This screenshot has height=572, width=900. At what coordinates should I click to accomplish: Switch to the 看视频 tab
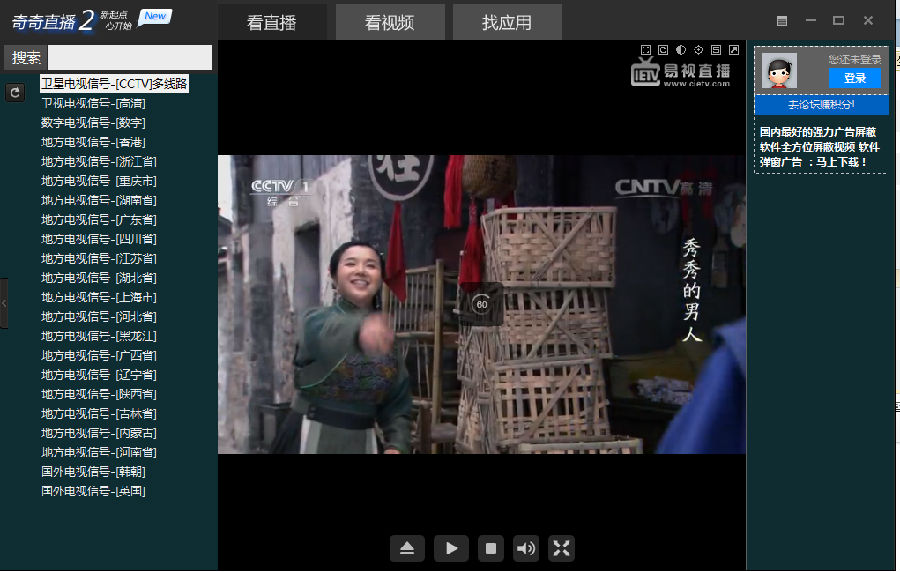390,22
